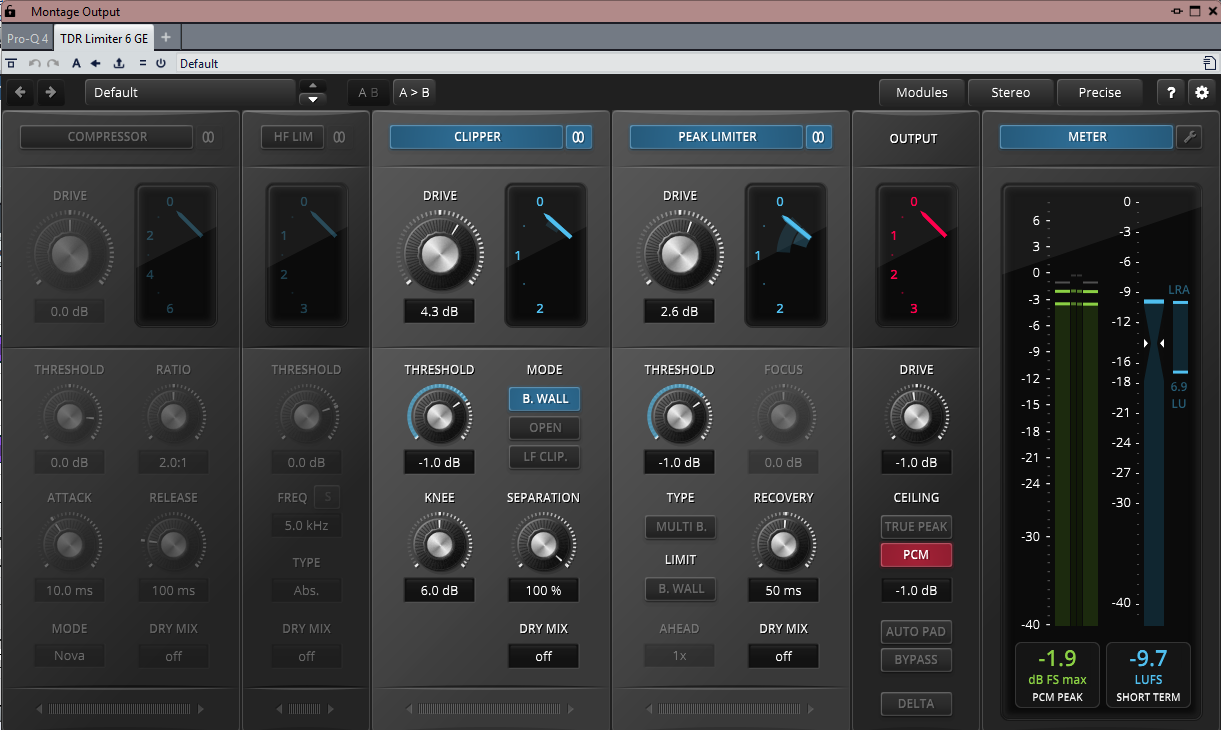The height and width of the screenshot is (730, 1221).
Task: Open meter options with the wrench icon
Action: pos(1189,137)
